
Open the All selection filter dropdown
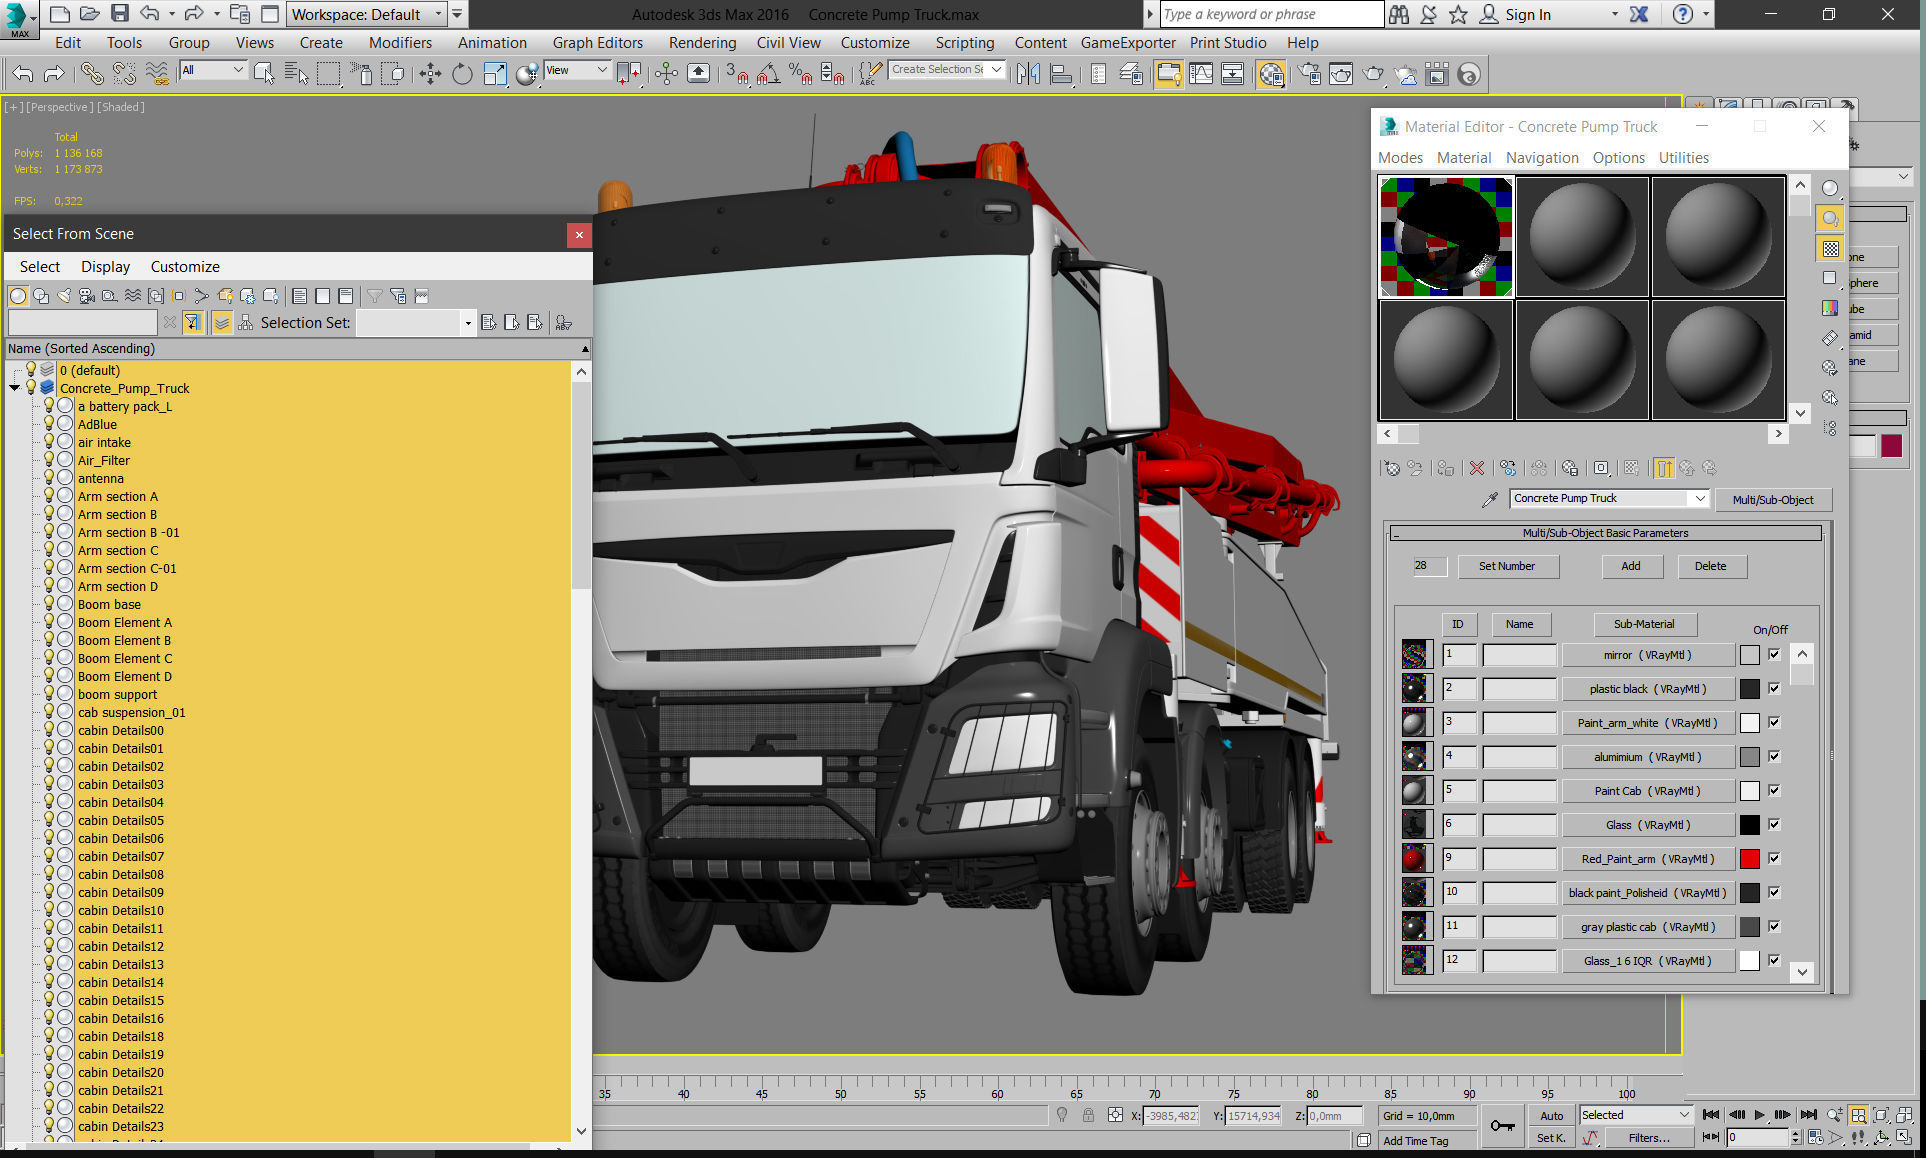pos(212,70)
